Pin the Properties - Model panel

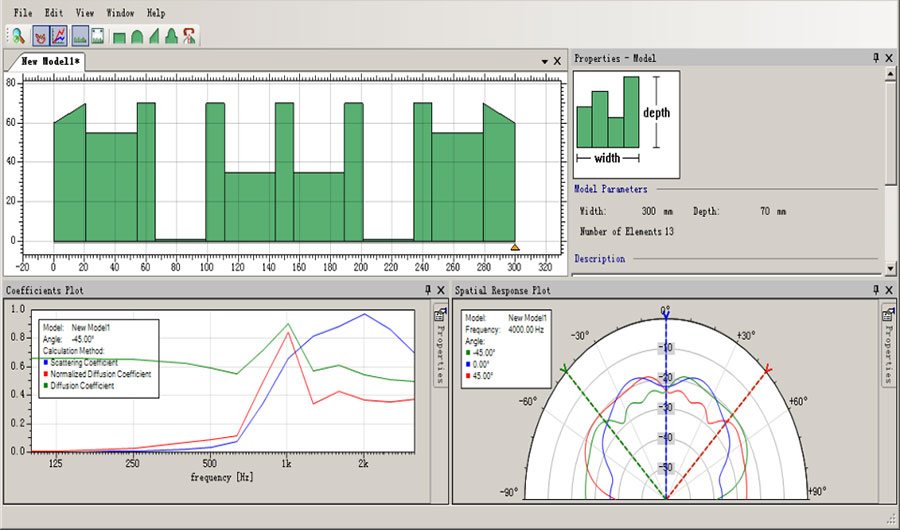point(875,58)
